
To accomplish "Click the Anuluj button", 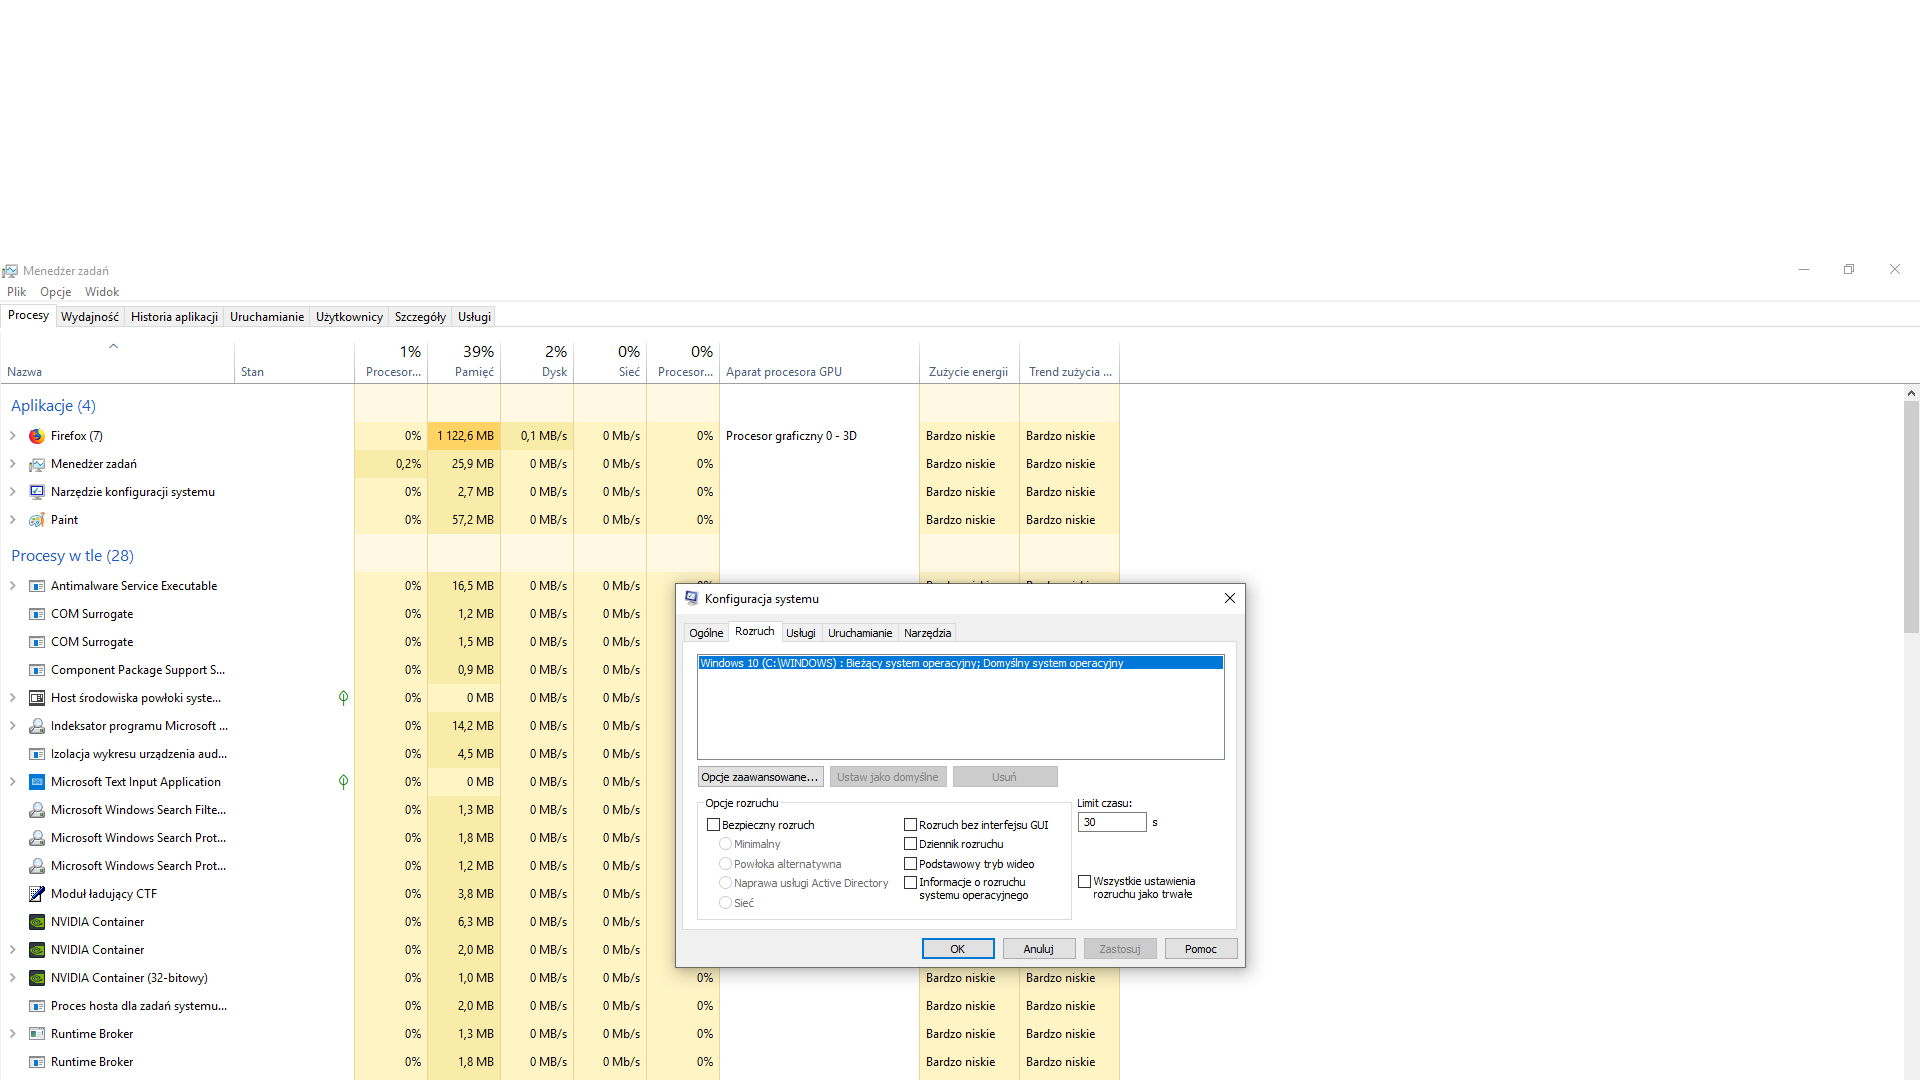I will click(1039, 949).
